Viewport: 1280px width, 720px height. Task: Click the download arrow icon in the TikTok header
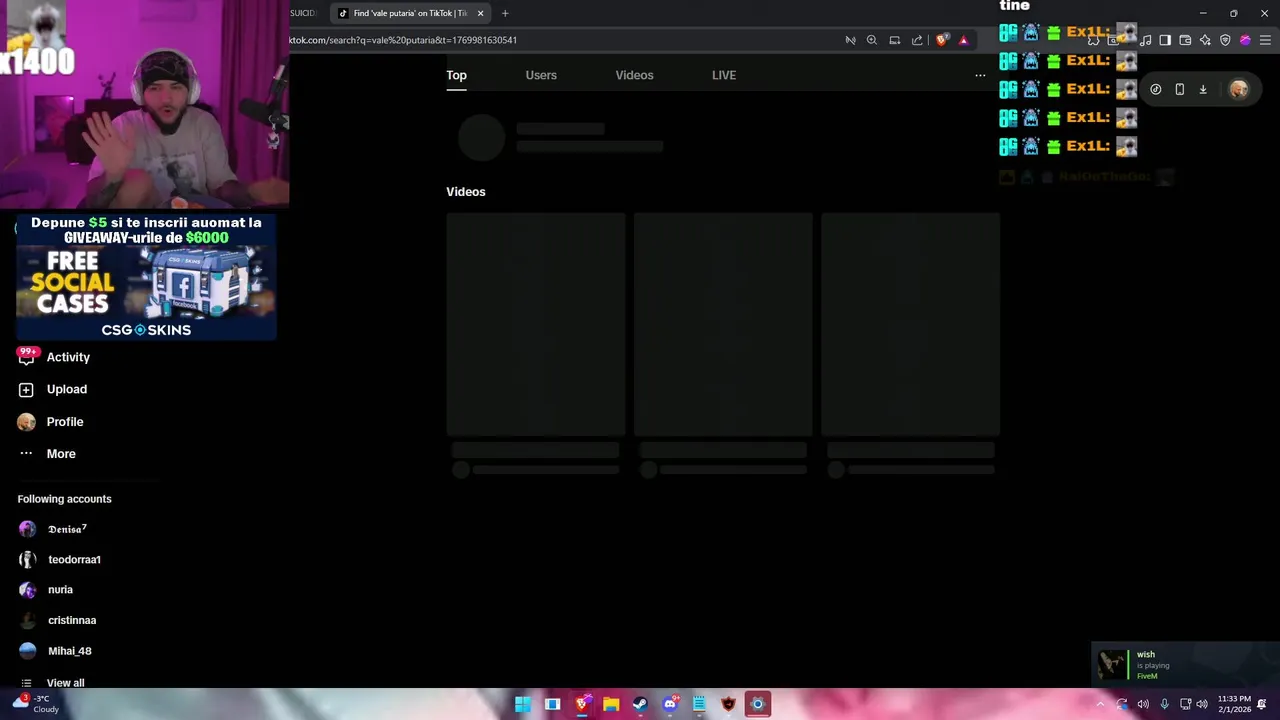(1203, 89)
